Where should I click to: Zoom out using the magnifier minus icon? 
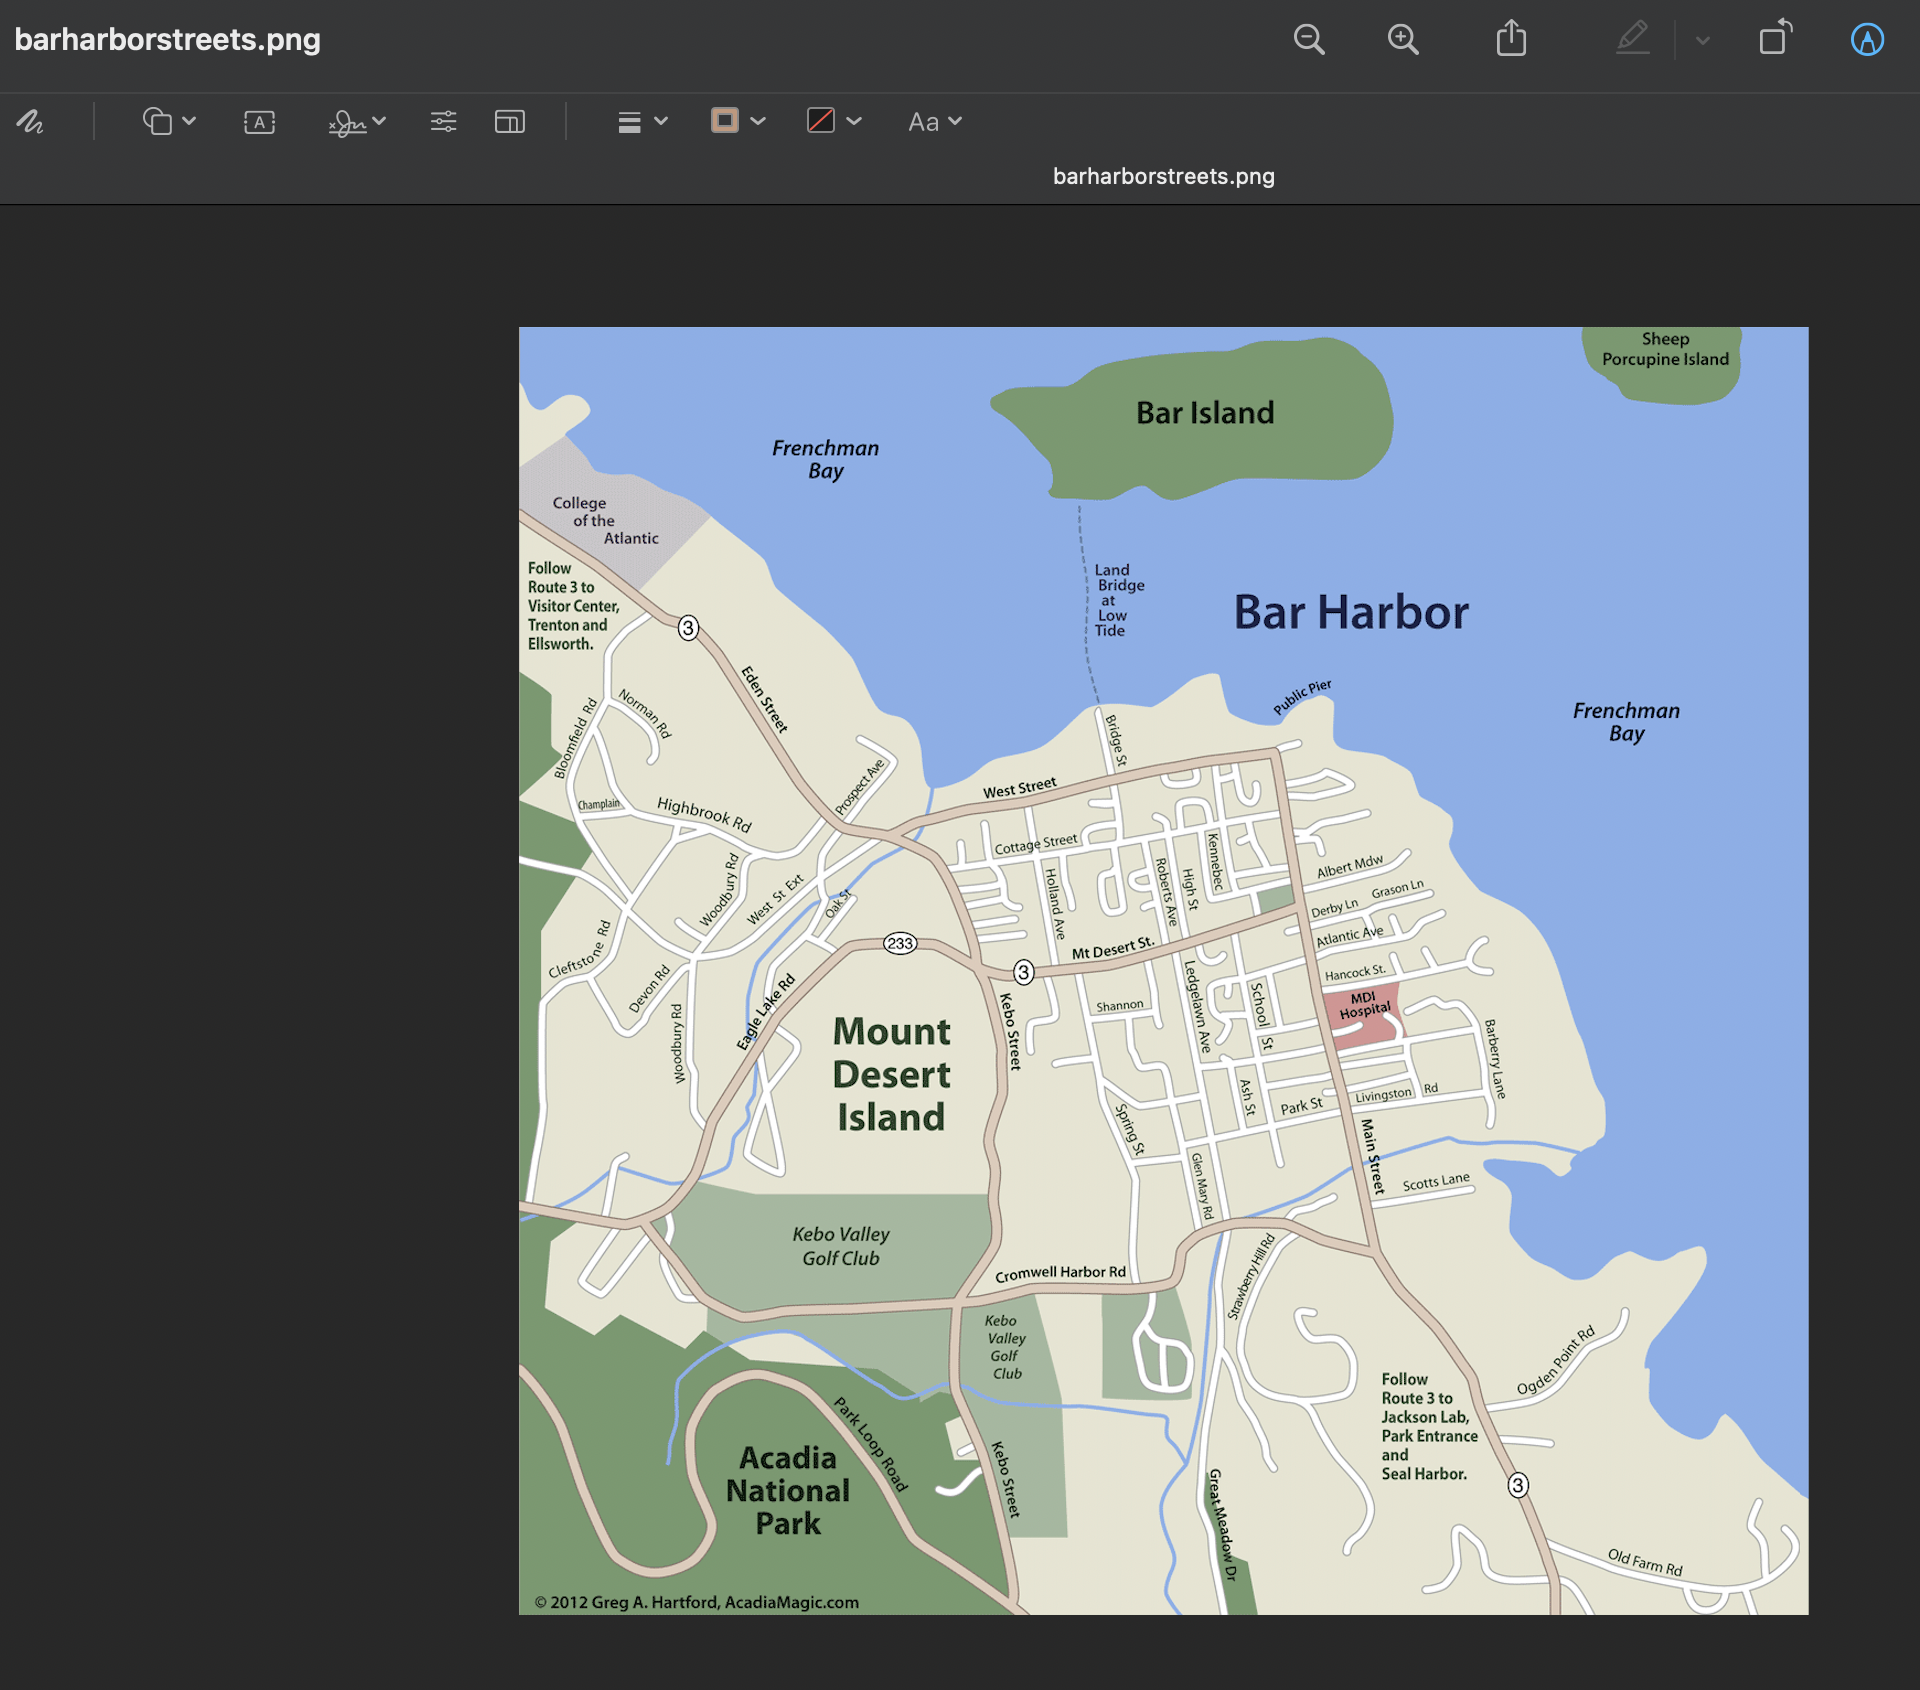(1309, 40)
